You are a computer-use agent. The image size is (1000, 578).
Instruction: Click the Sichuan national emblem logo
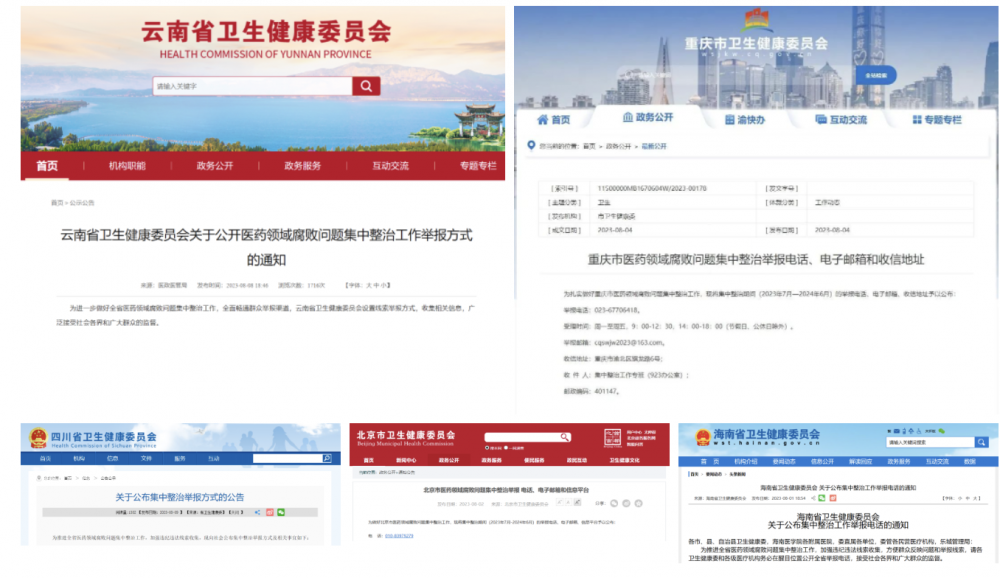point(38,438)
